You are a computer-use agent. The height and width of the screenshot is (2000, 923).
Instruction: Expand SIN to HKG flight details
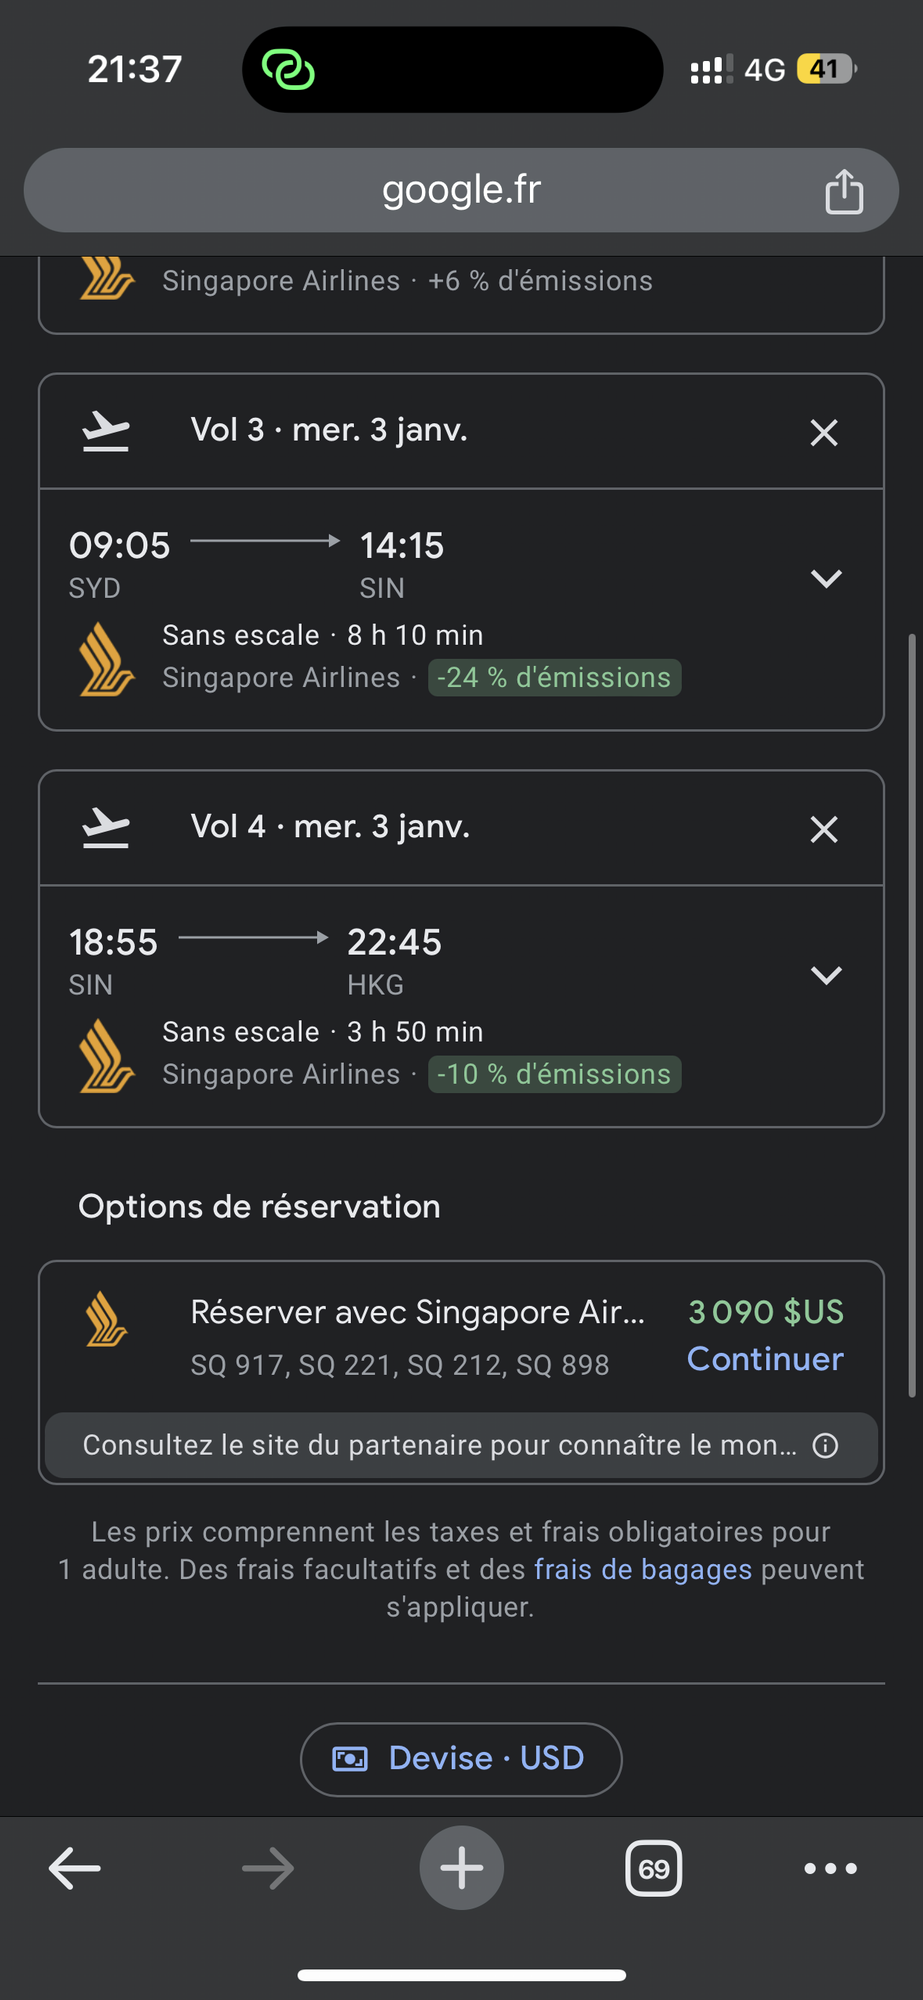pyautogui.click(x=826, y=975)
